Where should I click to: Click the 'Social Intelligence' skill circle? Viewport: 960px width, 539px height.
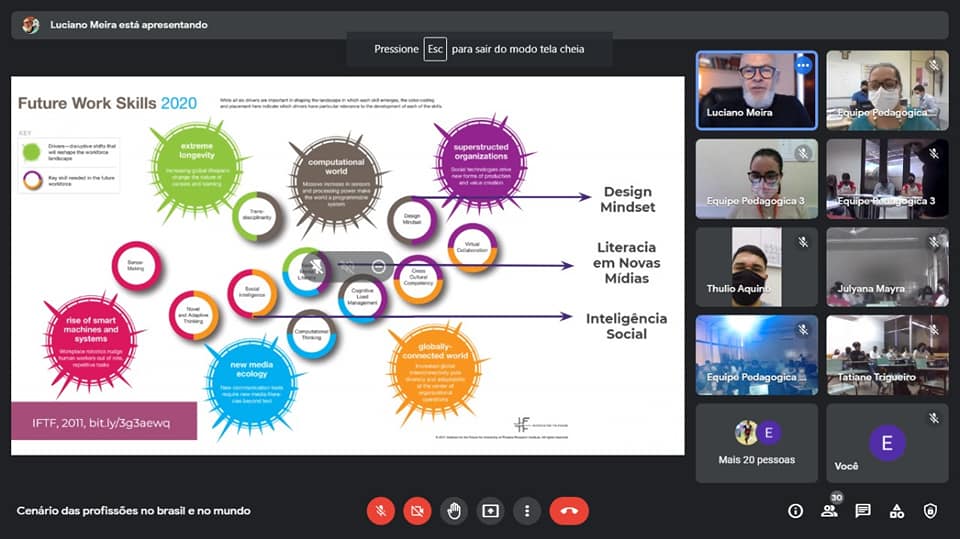[252, 293]
